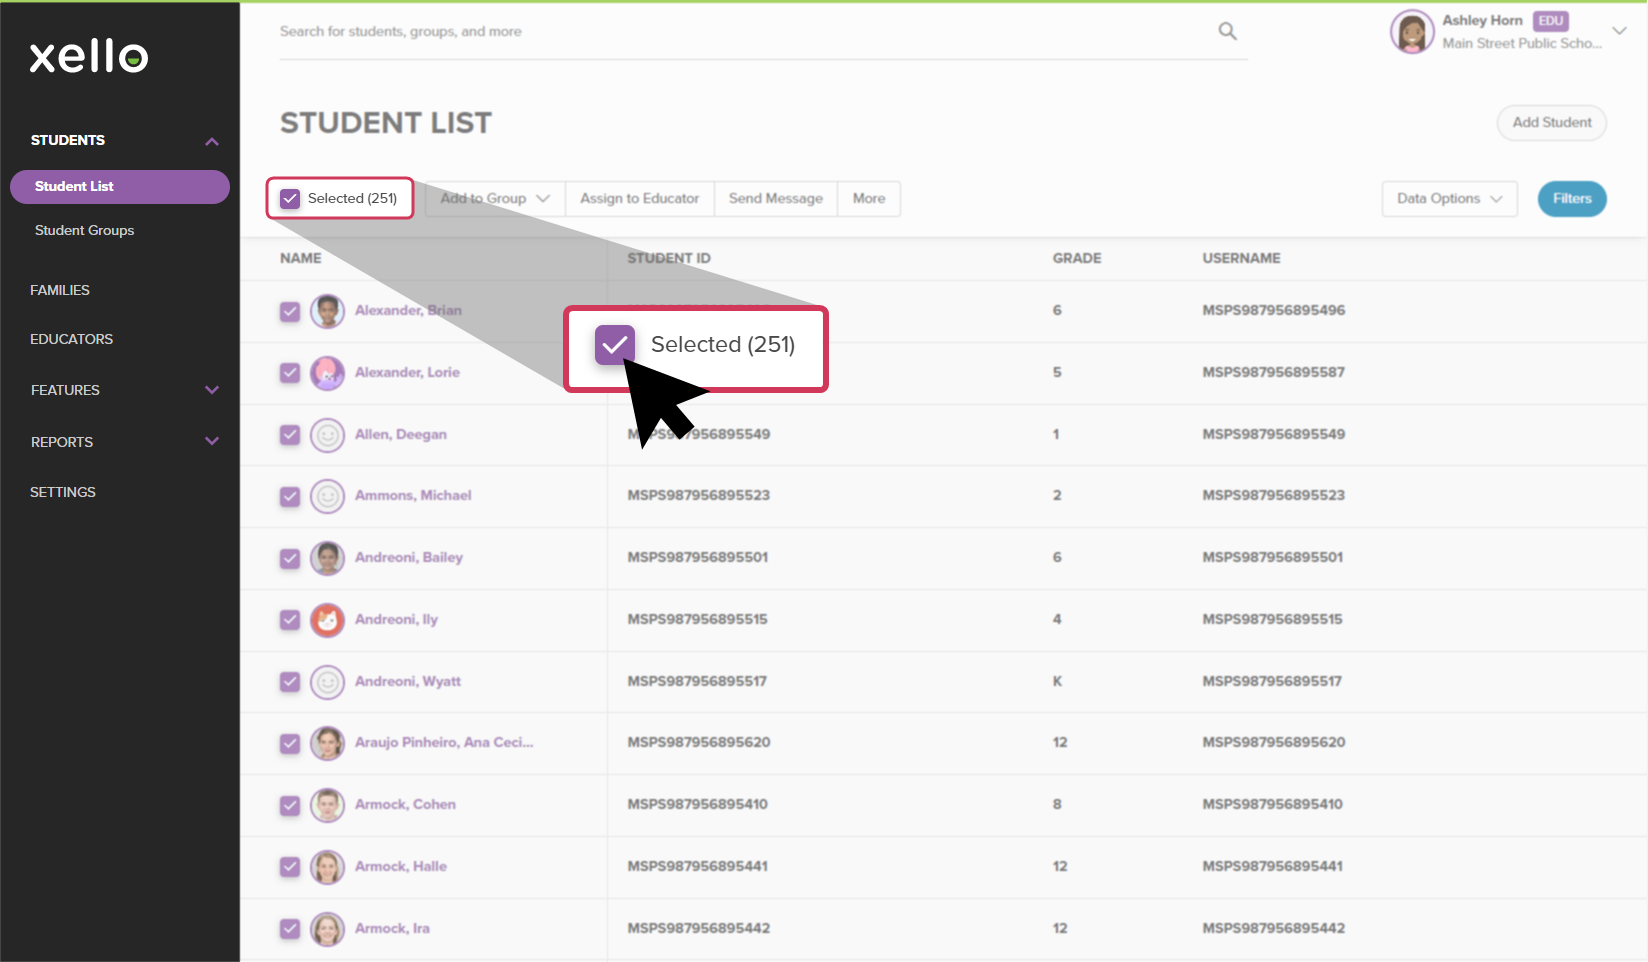Go to Student Groups in sidebar
The image size is (1648, 962).
click(x=84, y=230)
